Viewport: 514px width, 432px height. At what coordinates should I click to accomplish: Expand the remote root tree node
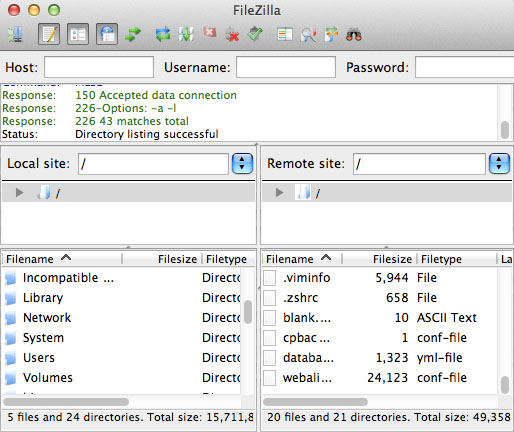click(x=279, y=192)
